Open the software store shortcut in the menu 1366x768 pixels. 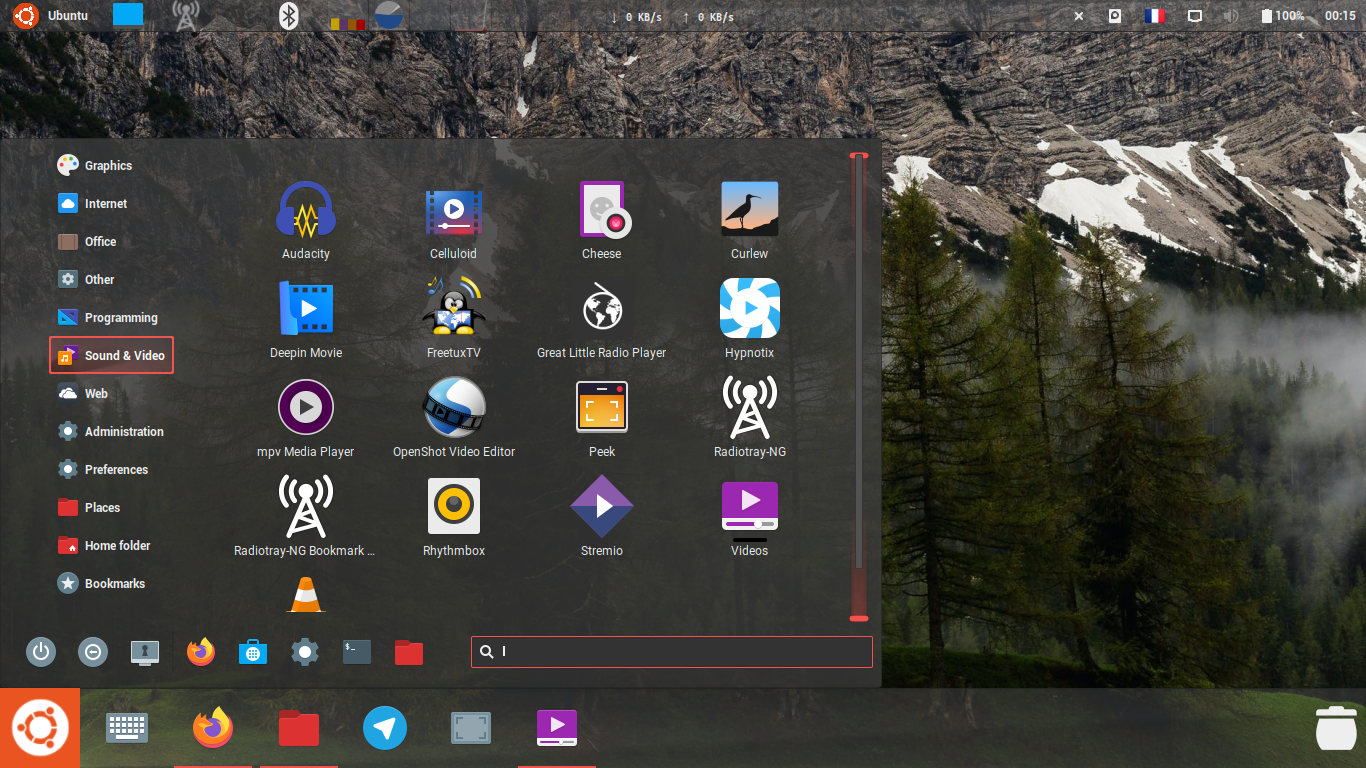coord(253,653)
